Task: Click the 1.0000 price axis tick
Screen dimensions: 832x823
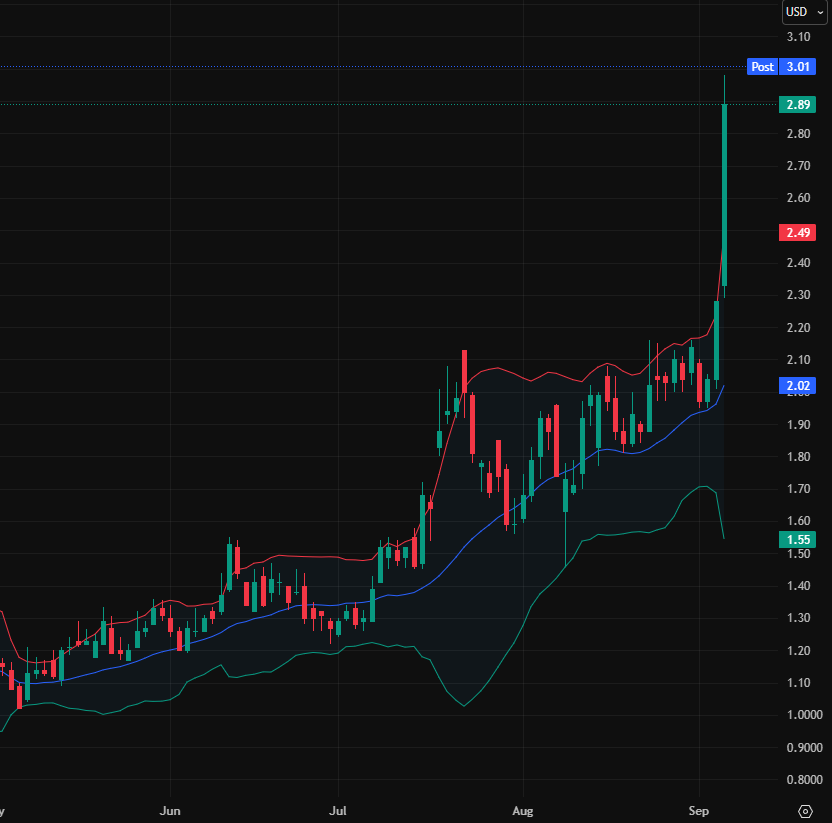Action: pos(804,715)
